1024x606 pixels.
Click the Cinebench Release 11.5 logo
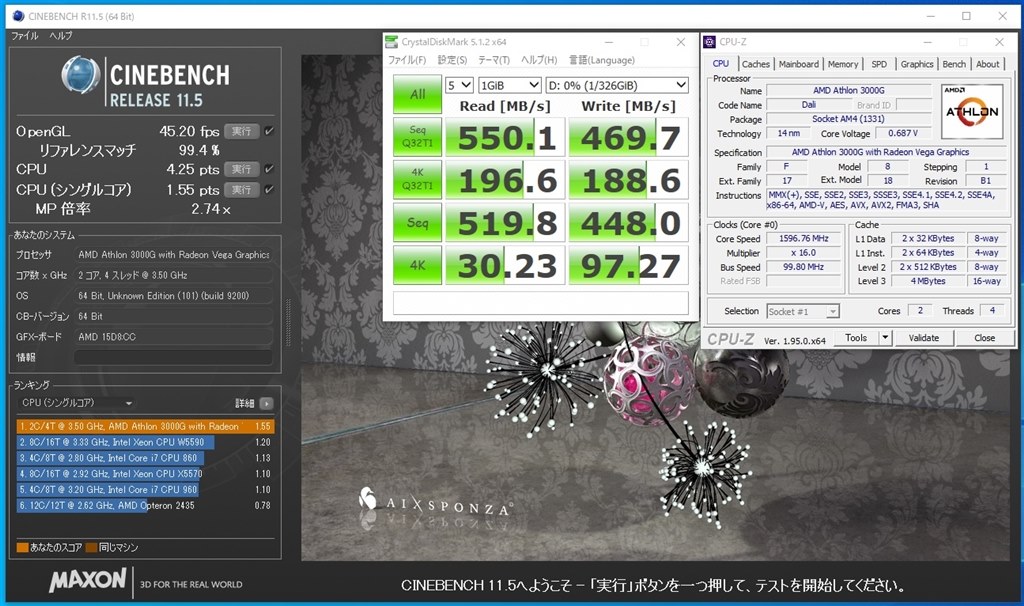146,81
